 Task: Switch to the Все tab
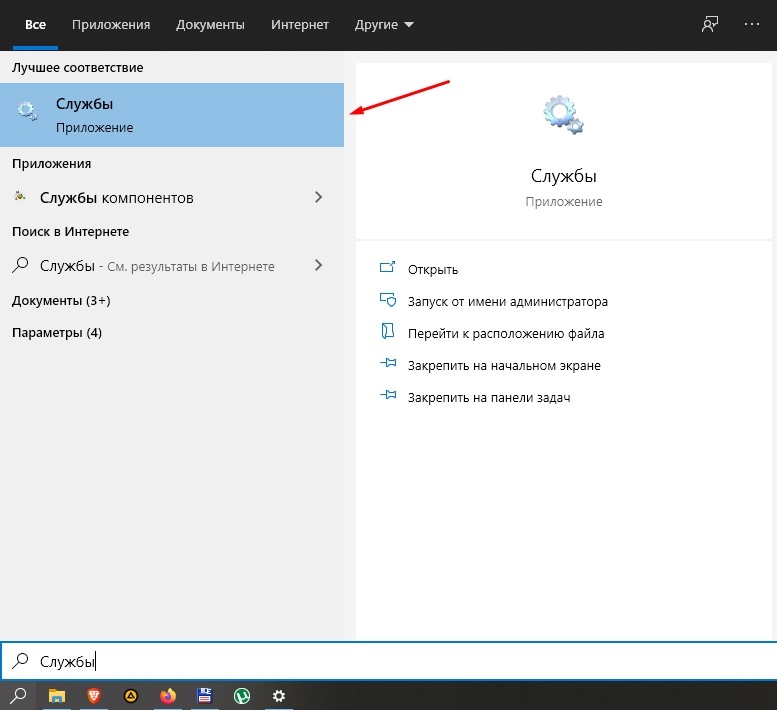[35, 25]
